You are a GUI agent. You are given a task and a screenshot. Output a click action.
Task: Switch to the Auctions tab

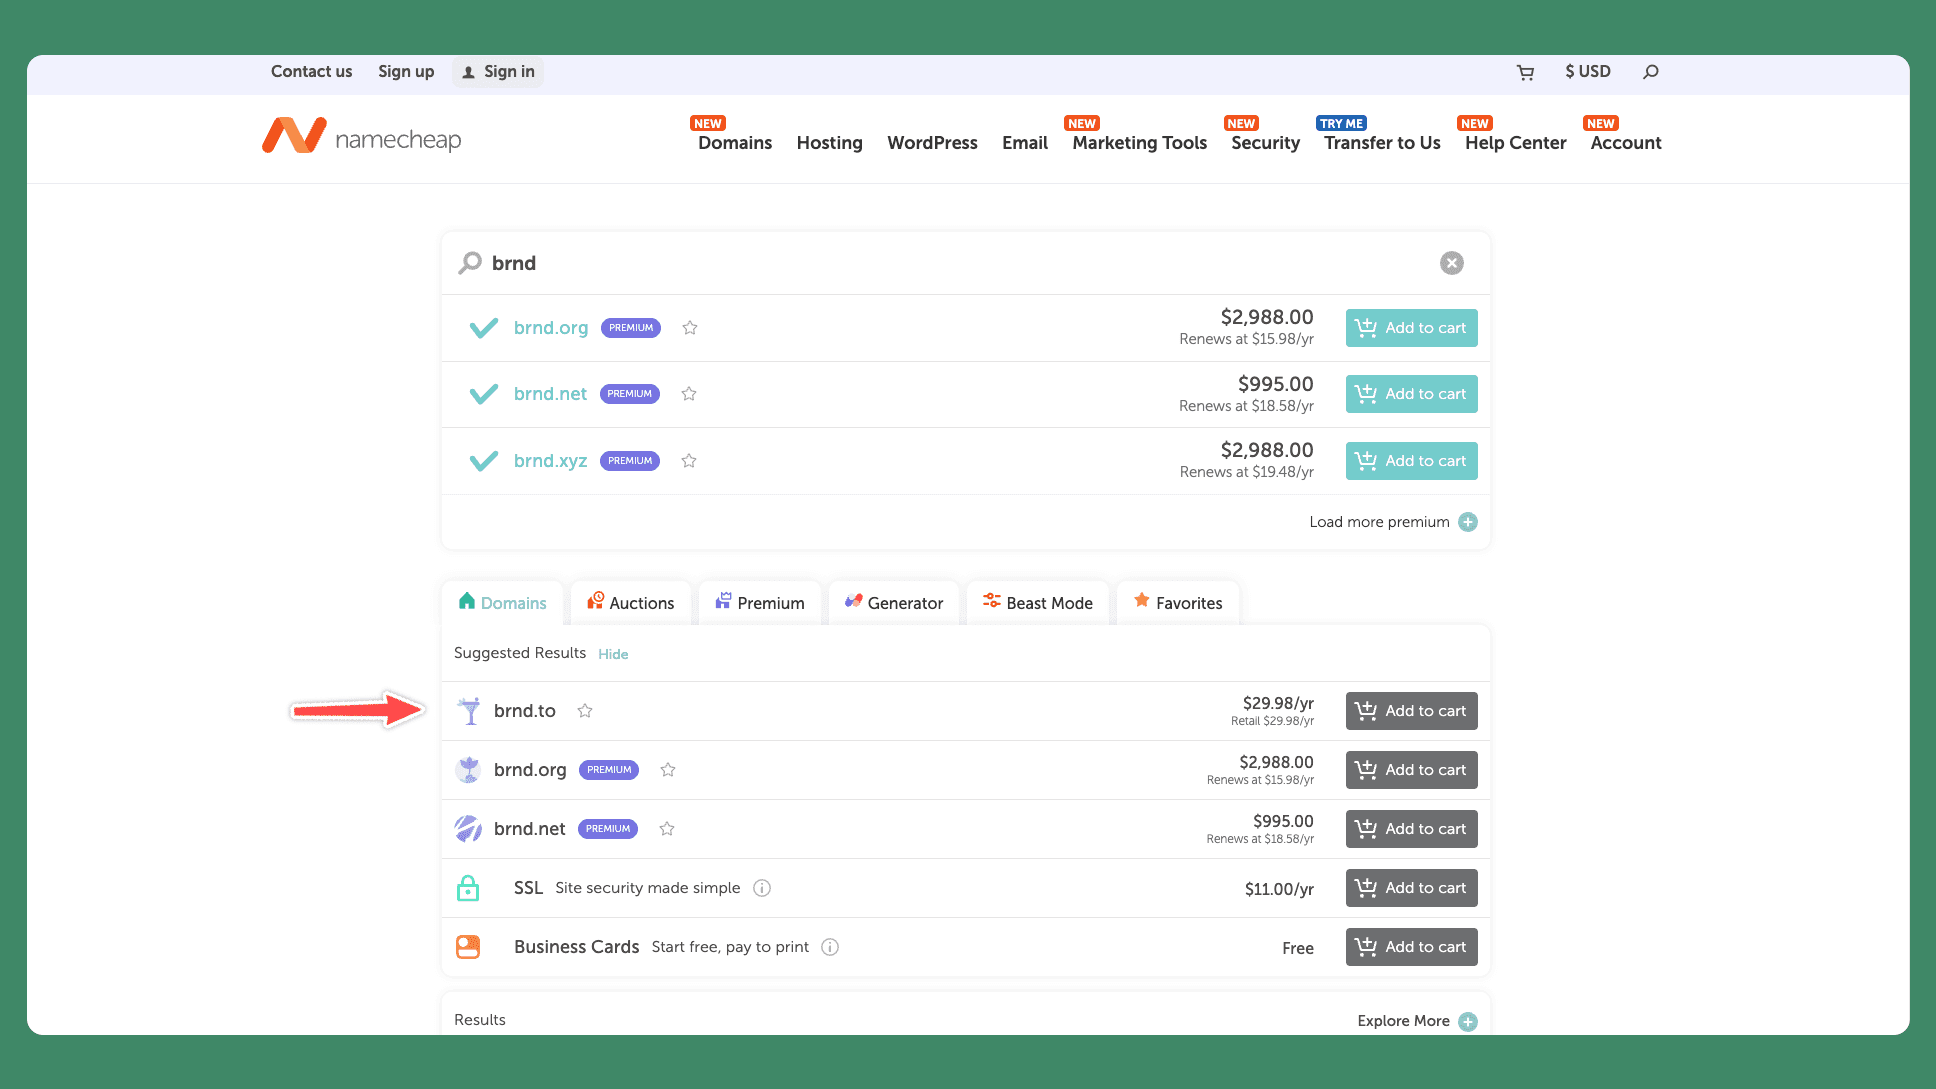(x=631, y=603)
